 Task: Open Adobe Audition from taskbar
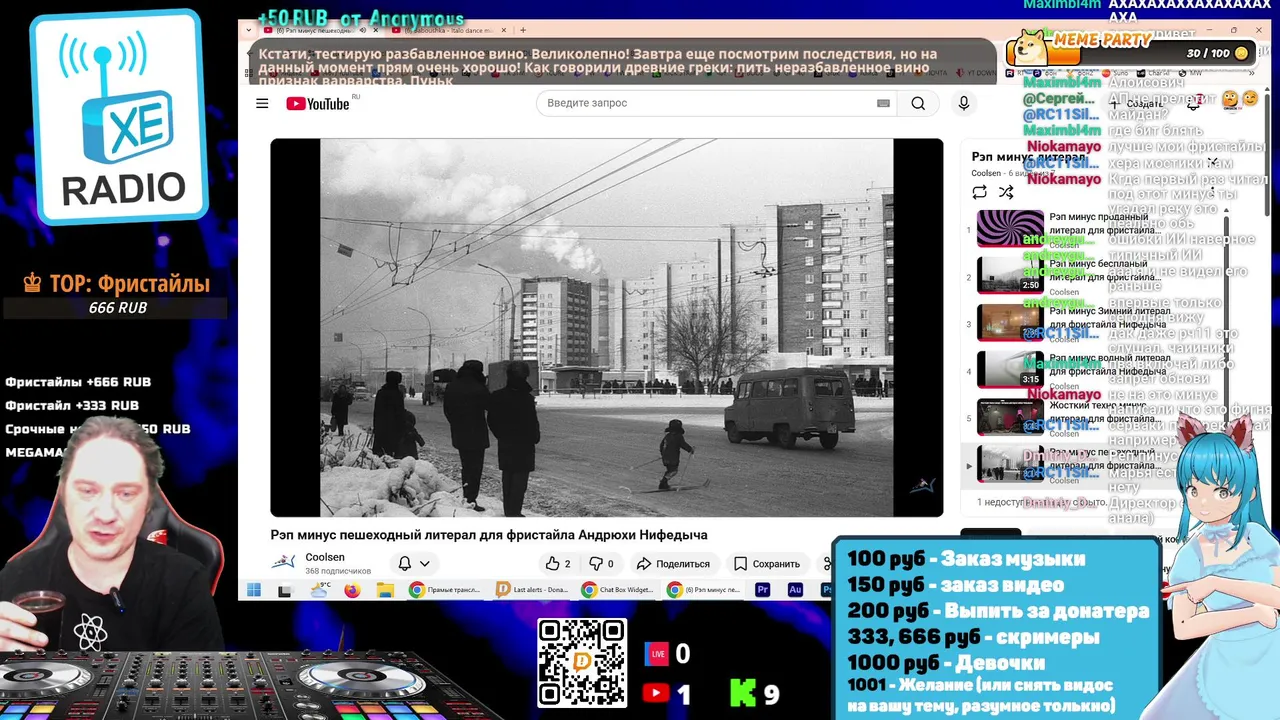click(x=796, y=590)
